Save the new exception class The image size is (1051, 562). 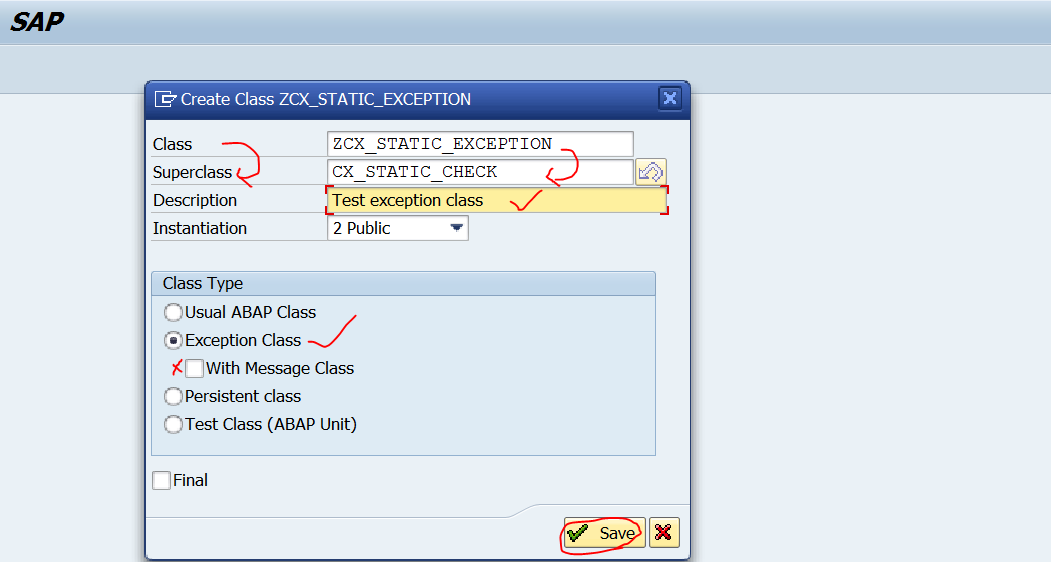[x=605, y=532]
